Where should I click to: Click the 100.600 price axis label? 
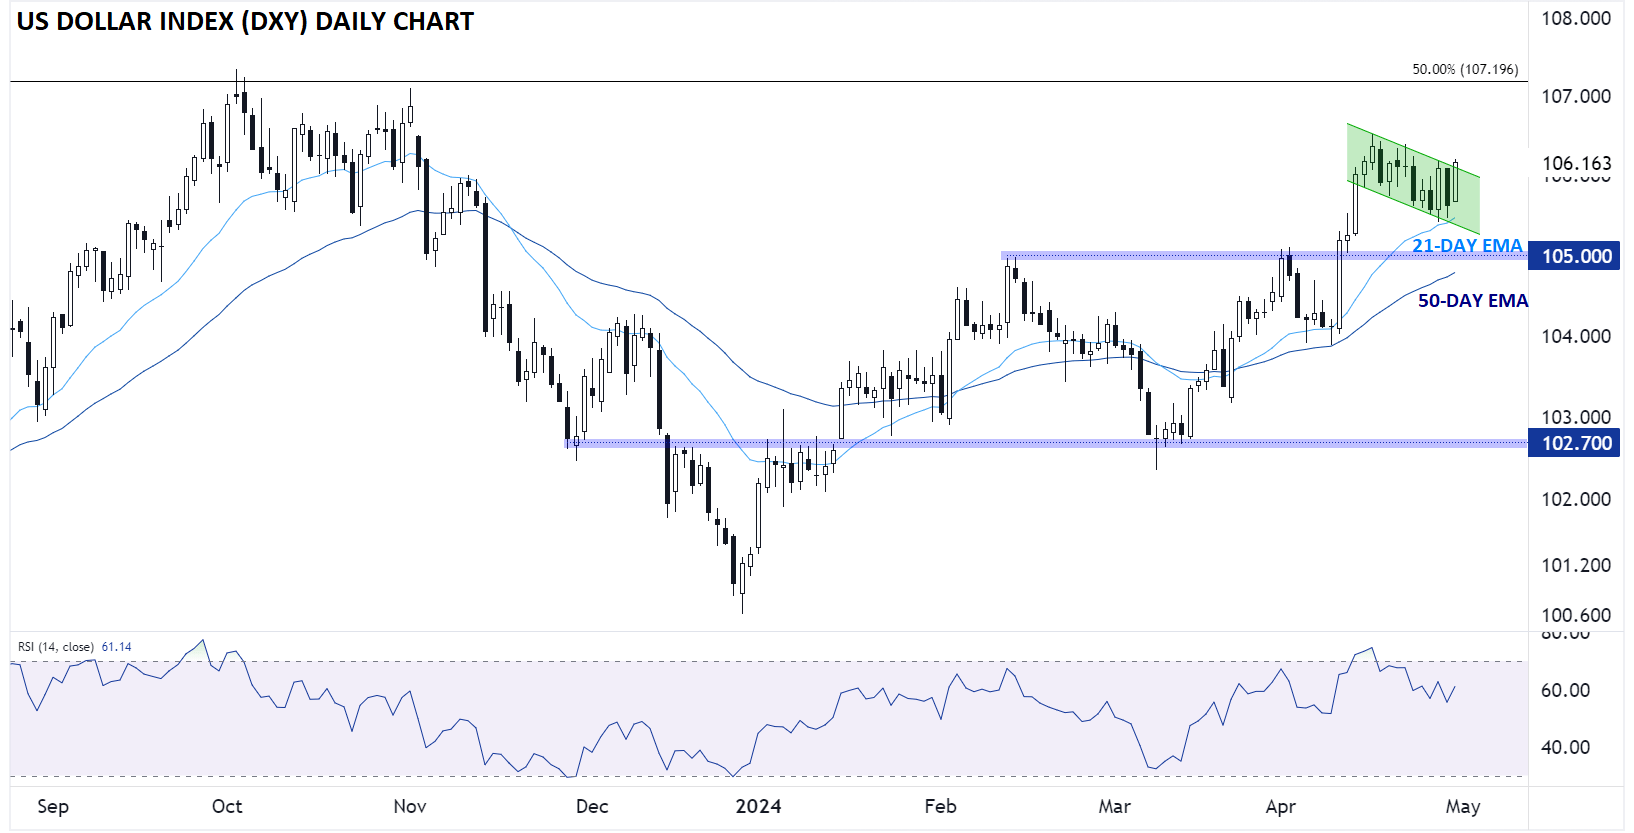point(1576,615)
